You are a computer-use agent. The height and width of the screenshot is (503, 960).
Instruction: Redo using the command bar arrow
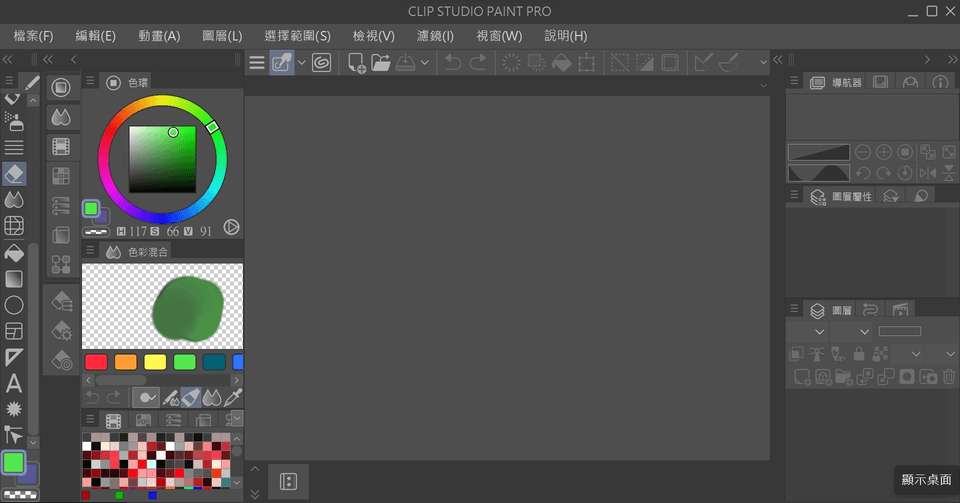(478, 62)
